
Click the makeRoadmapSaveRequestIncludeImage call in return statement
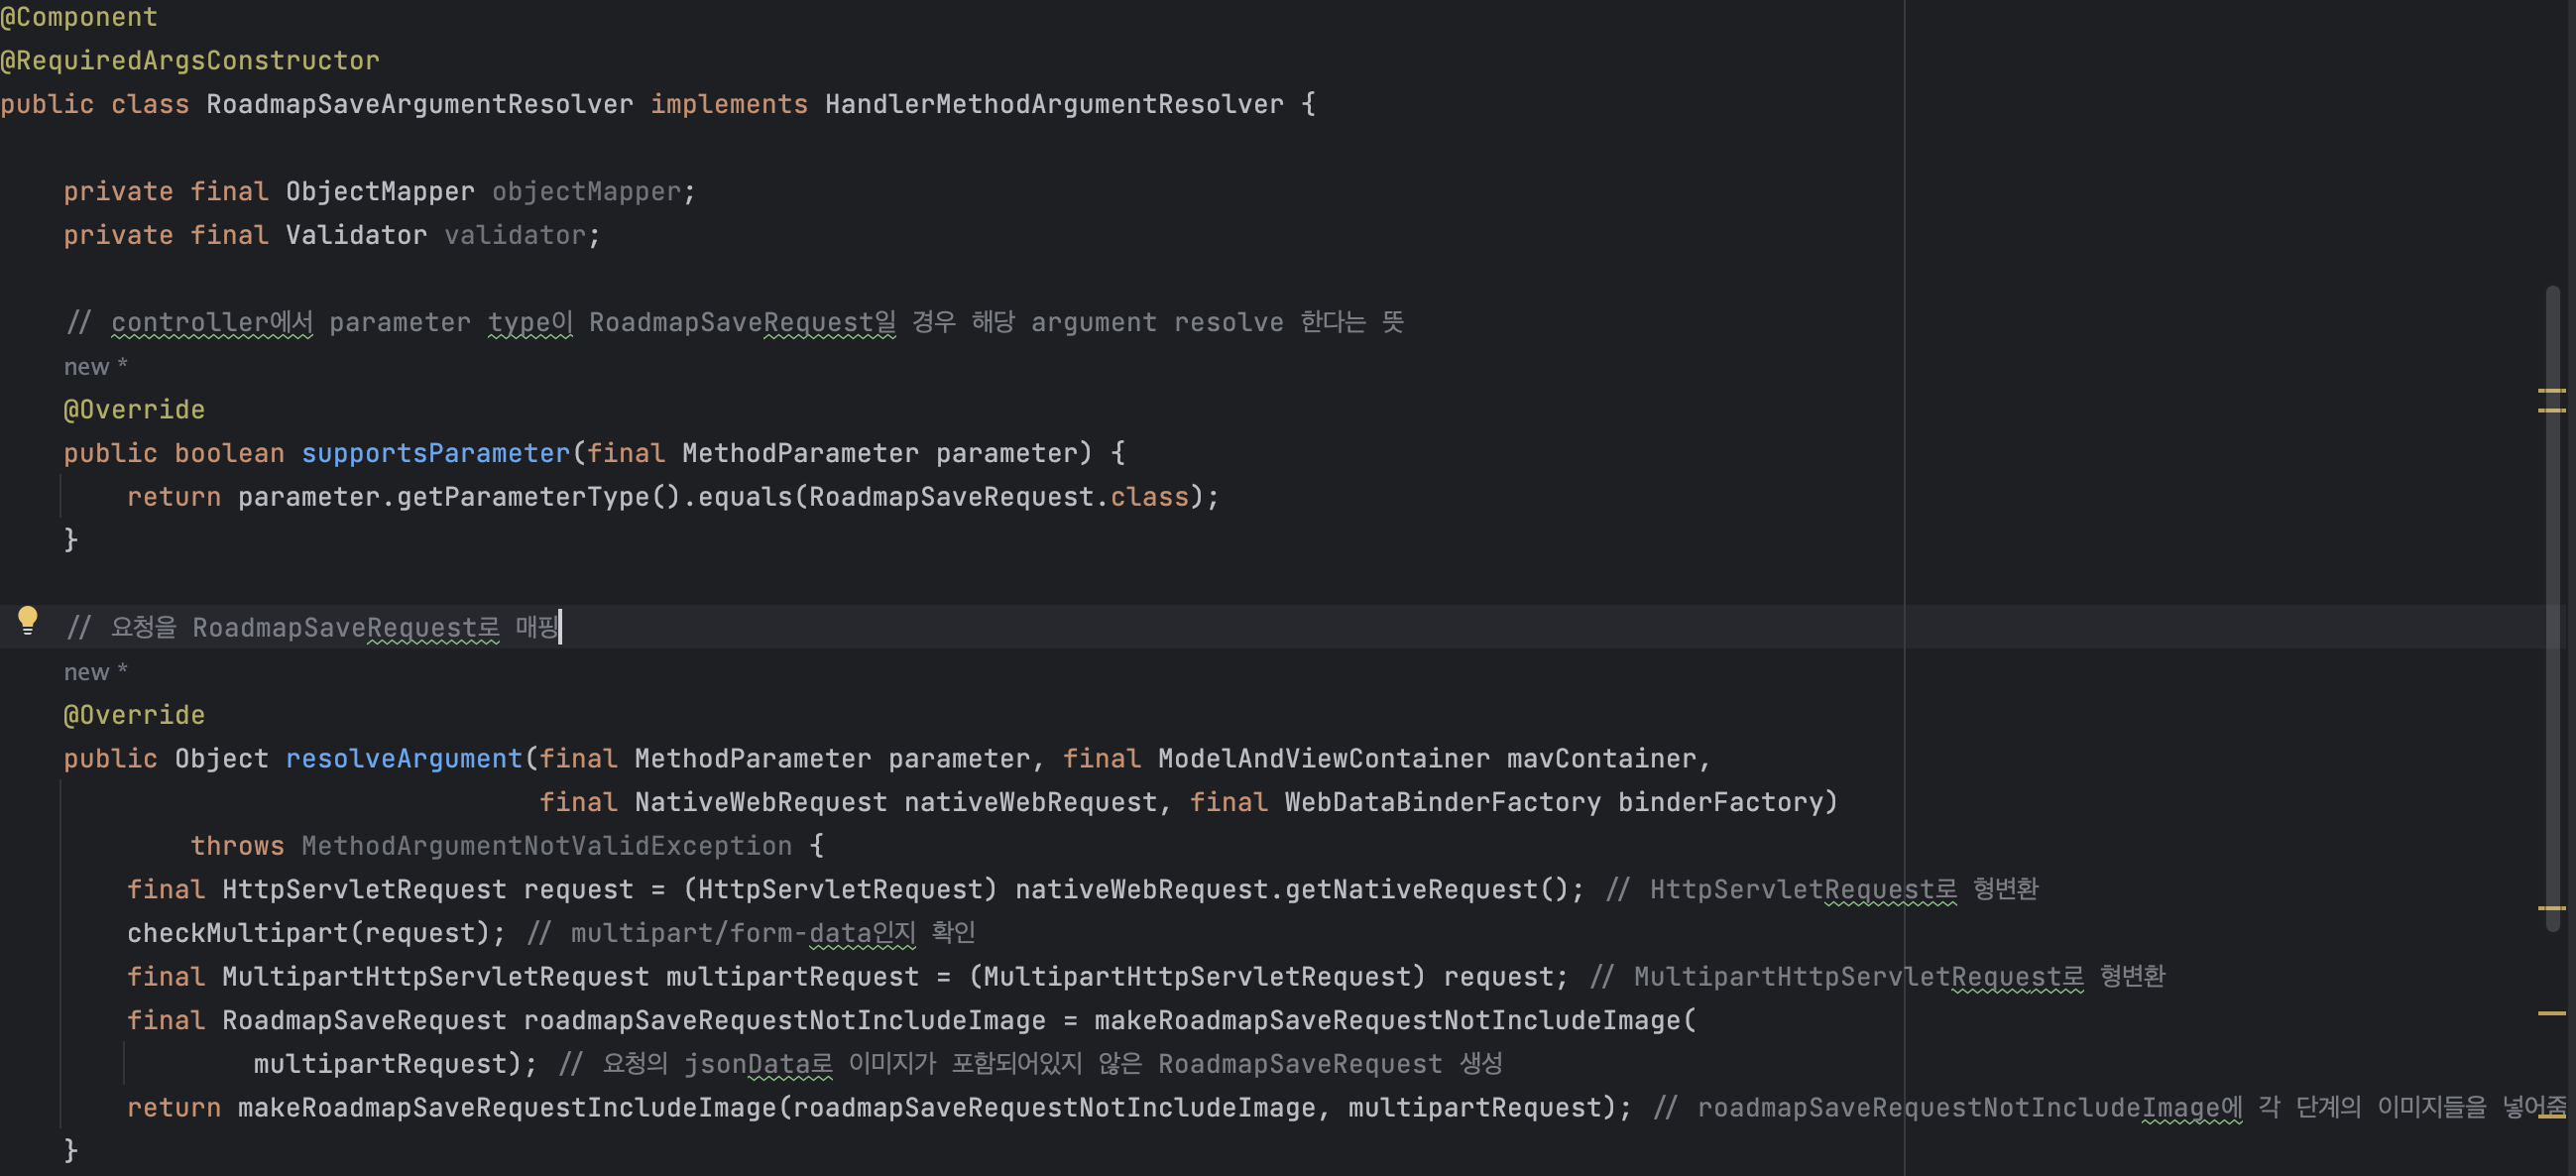(x=508, y=1107)
